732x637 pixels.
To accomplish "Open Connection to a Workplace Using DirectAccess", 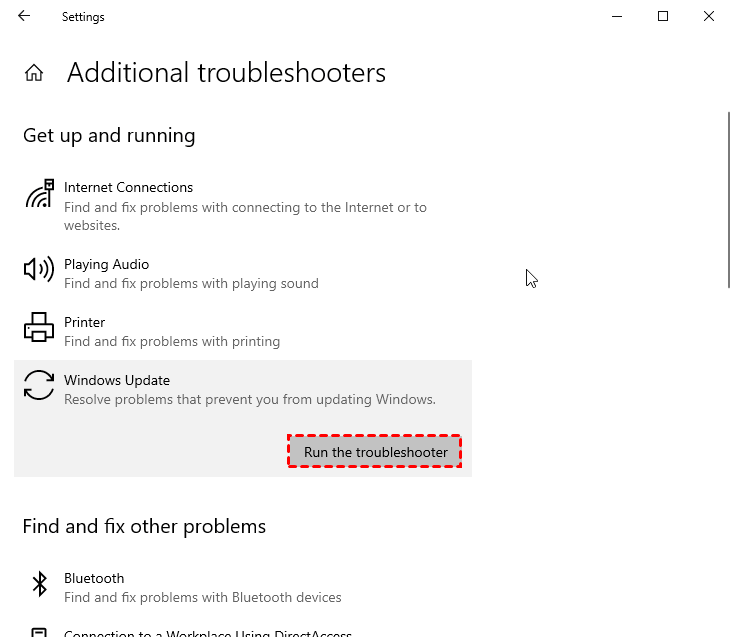I will click(x=208, y=632).
